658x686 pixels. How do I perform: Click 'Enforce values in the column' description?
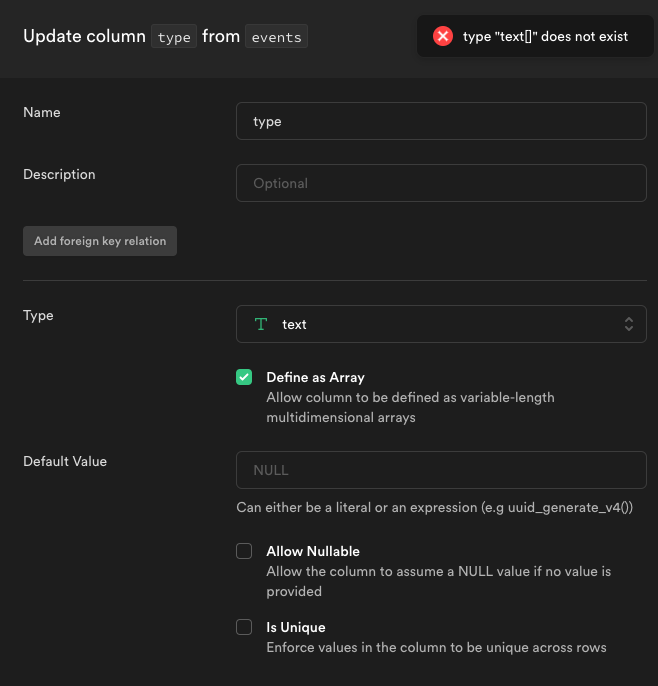(436, 648)
